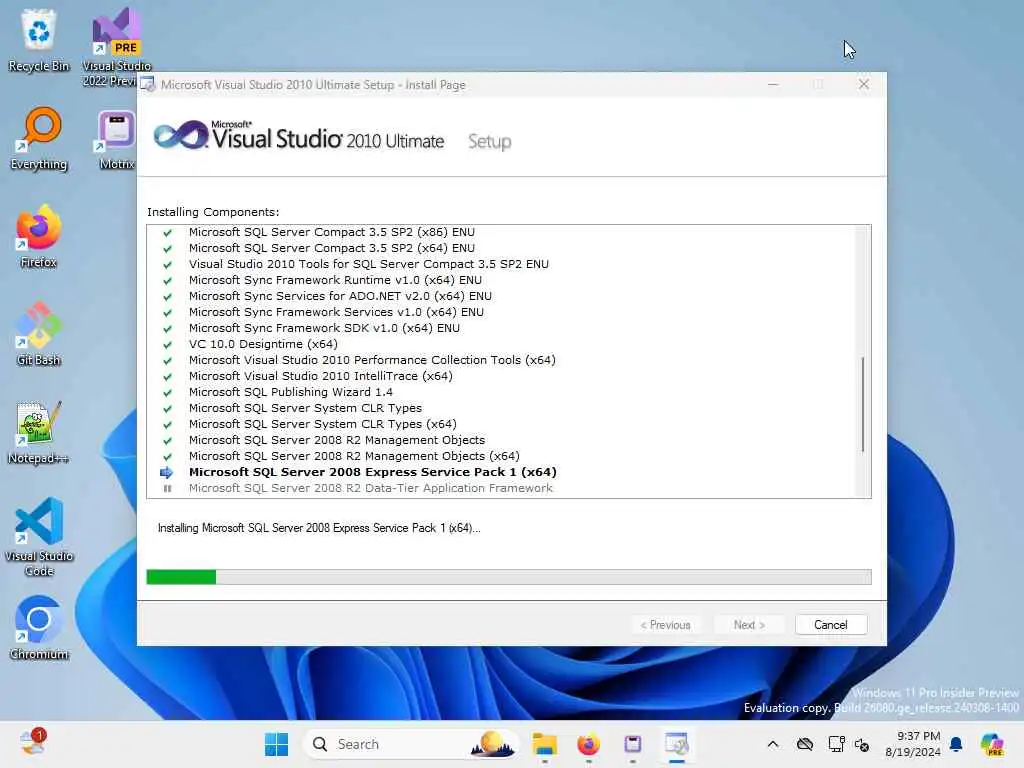This screenshot has height=768, width=1024.
Task: Open the Motrix desktop shortcut
Action: point(116,138)
